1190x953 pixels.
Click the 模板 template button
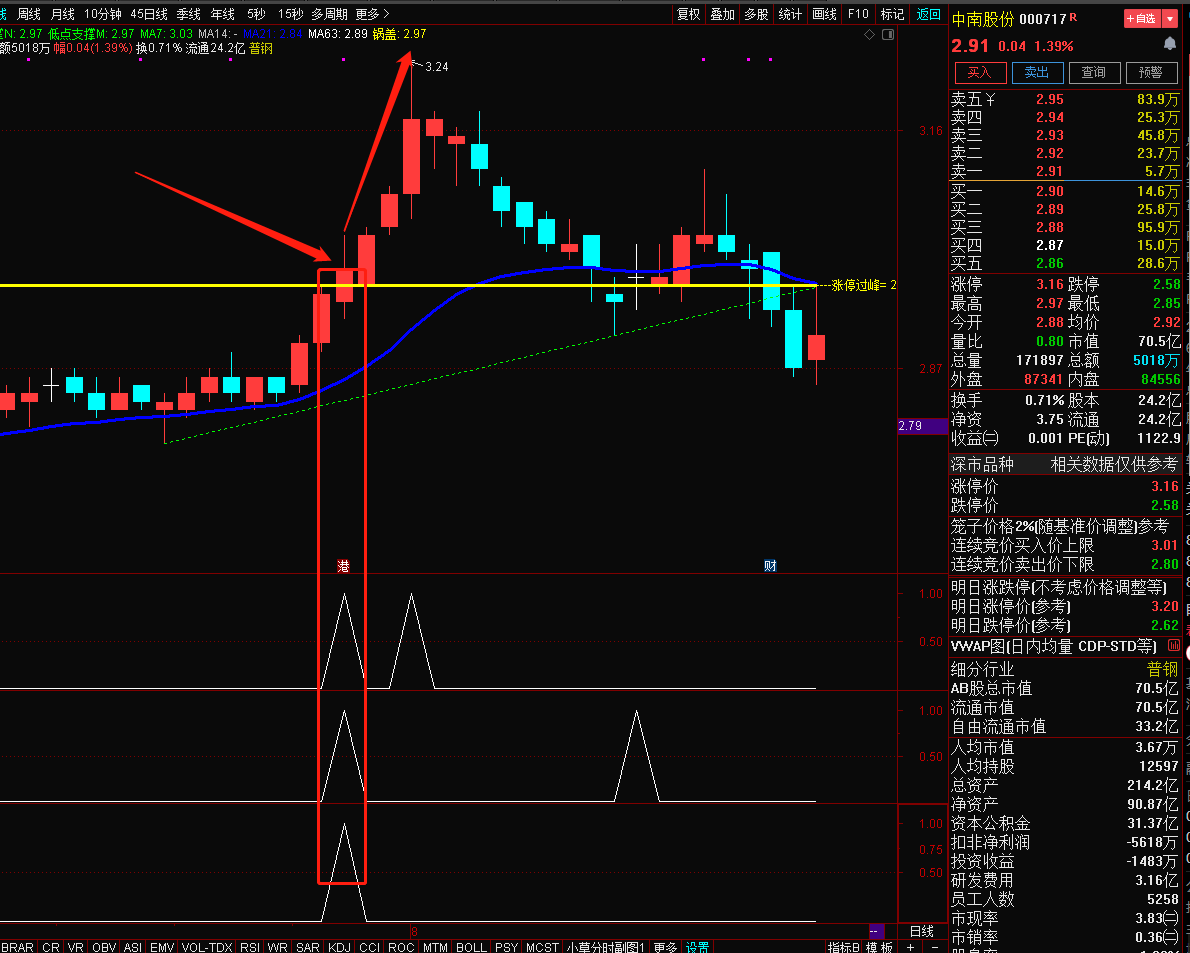click(x=879, y=947)
